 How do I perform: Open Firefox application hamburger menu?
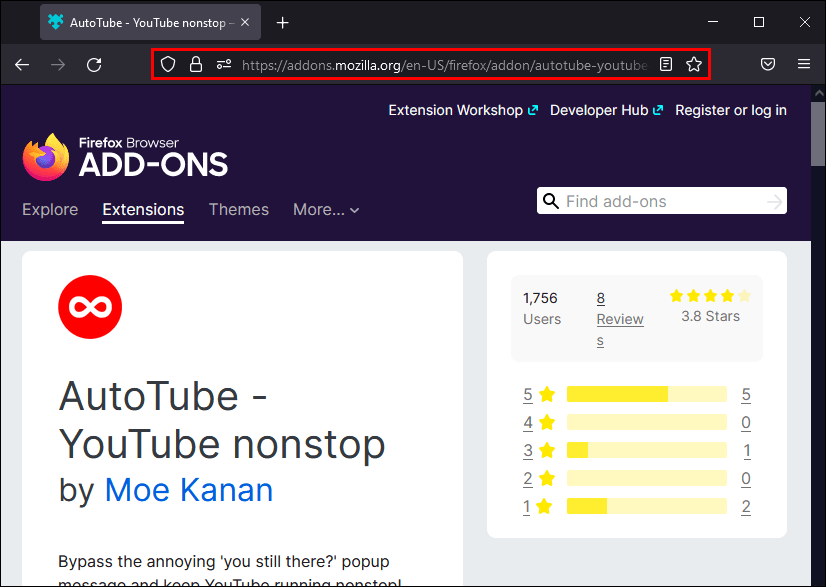804,64
